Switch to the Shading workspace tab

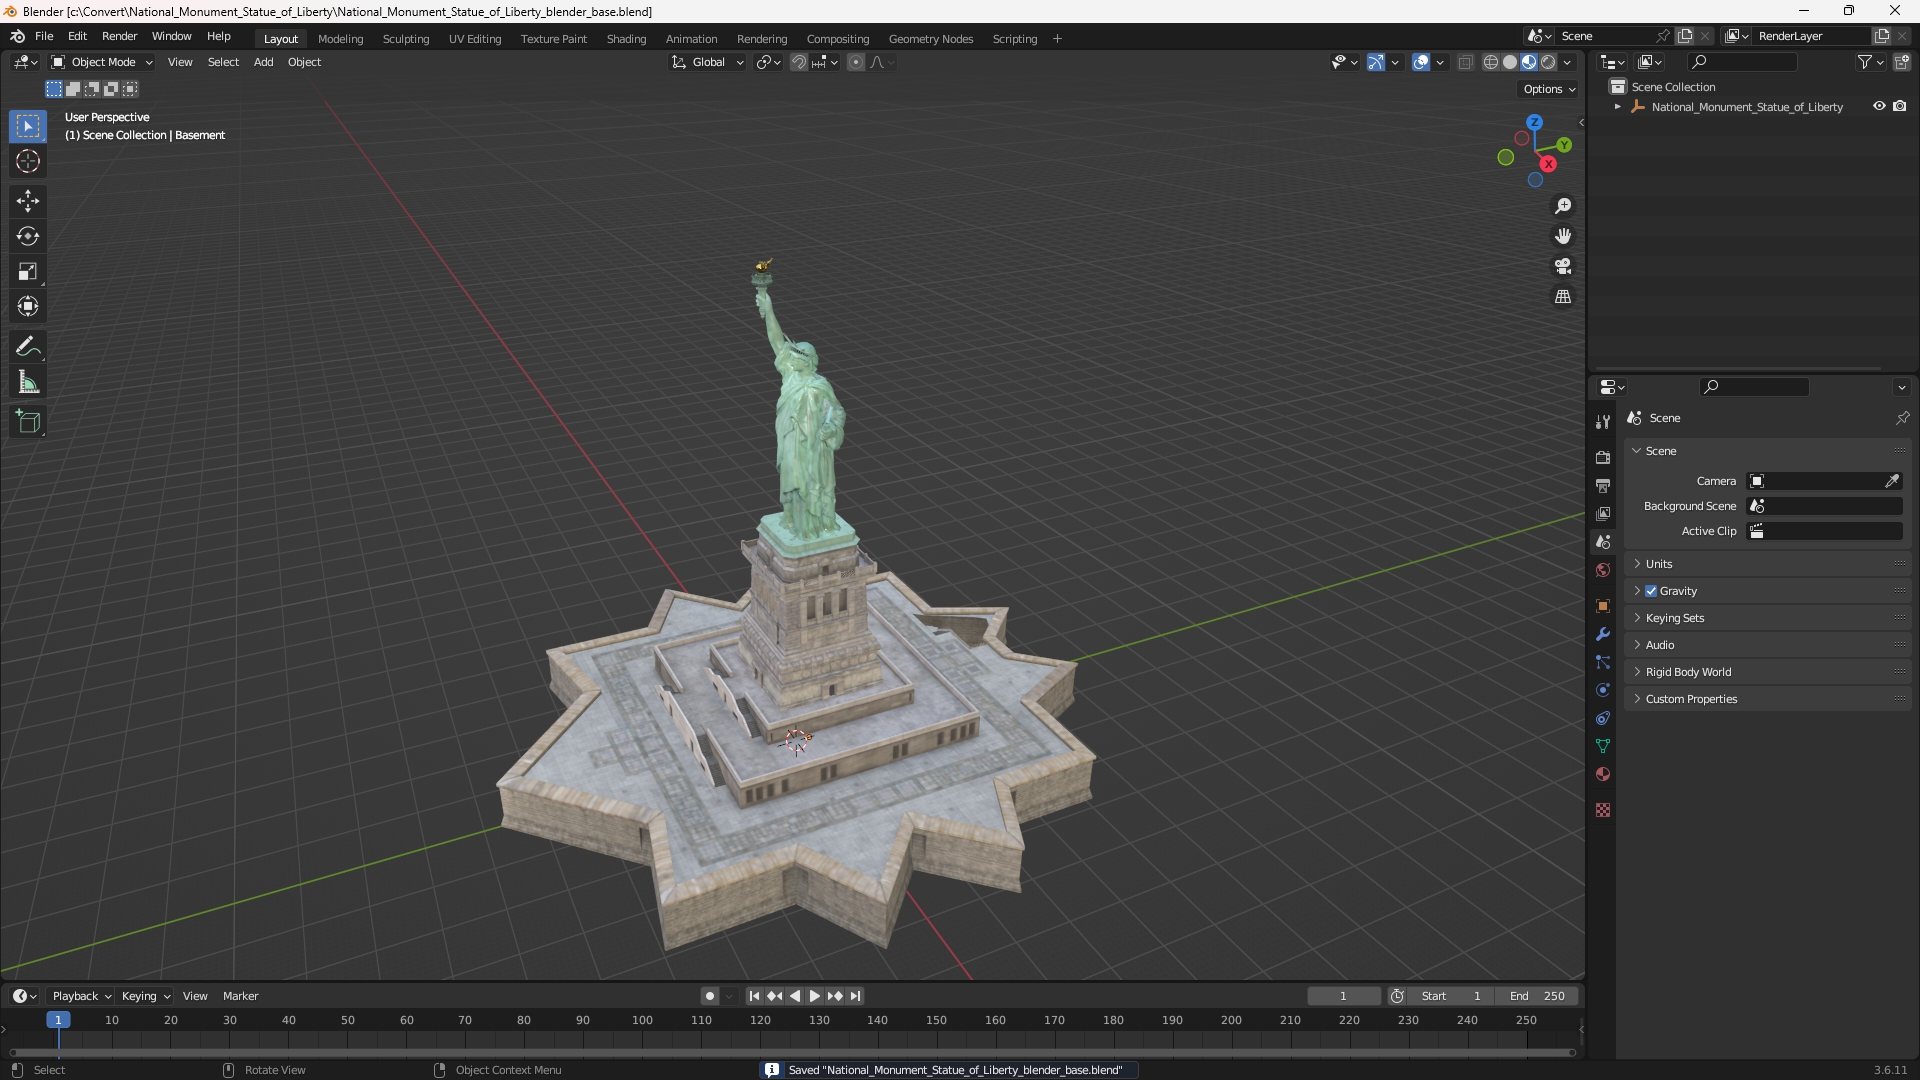click(626, 39)
